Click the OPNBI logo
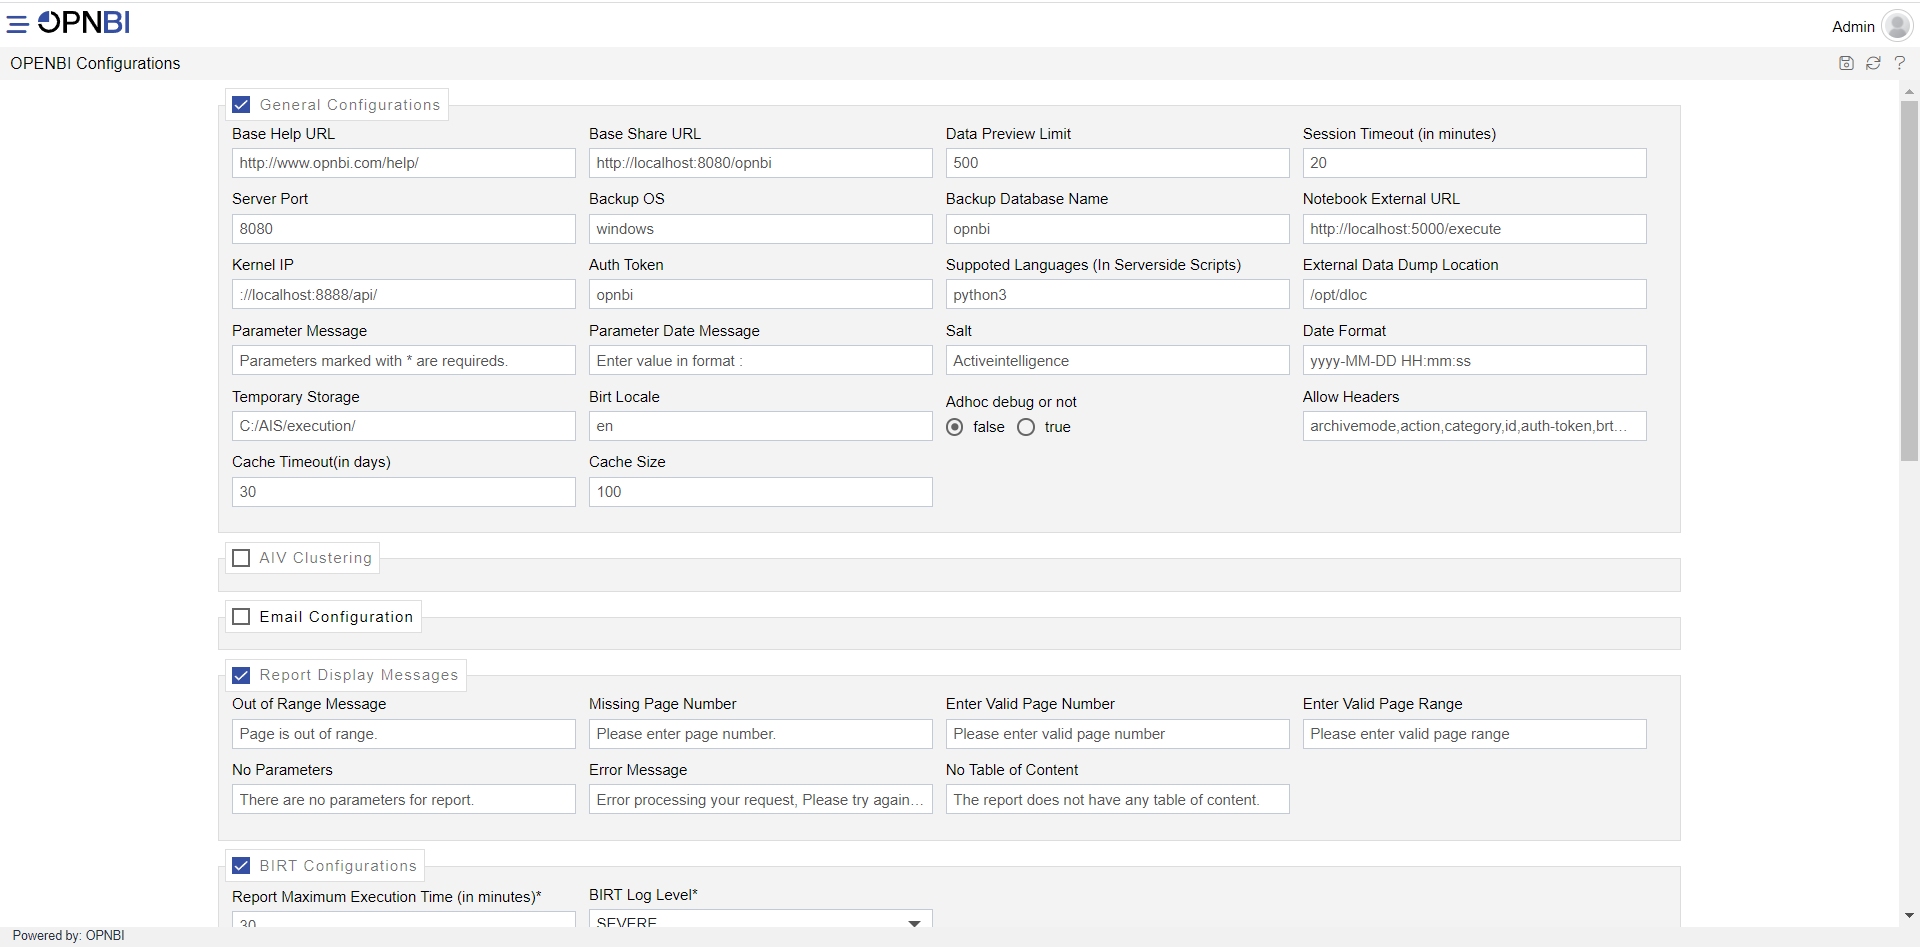Viewport: 1920px width, 947px height. [x=84, y=22]
